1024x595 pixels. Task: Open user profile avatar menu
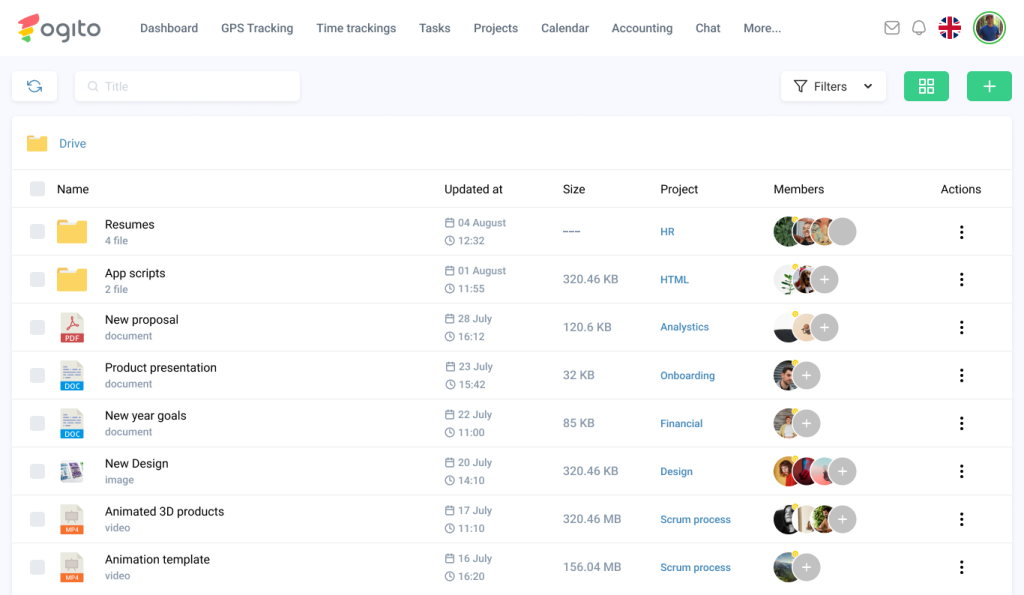click(x=989, y=28)
